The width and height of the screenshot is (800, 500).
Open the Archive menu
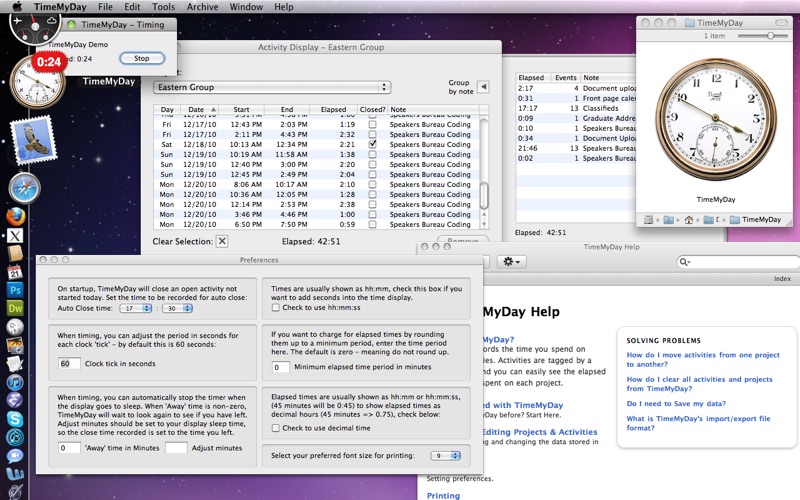click(x=202, y=7)
